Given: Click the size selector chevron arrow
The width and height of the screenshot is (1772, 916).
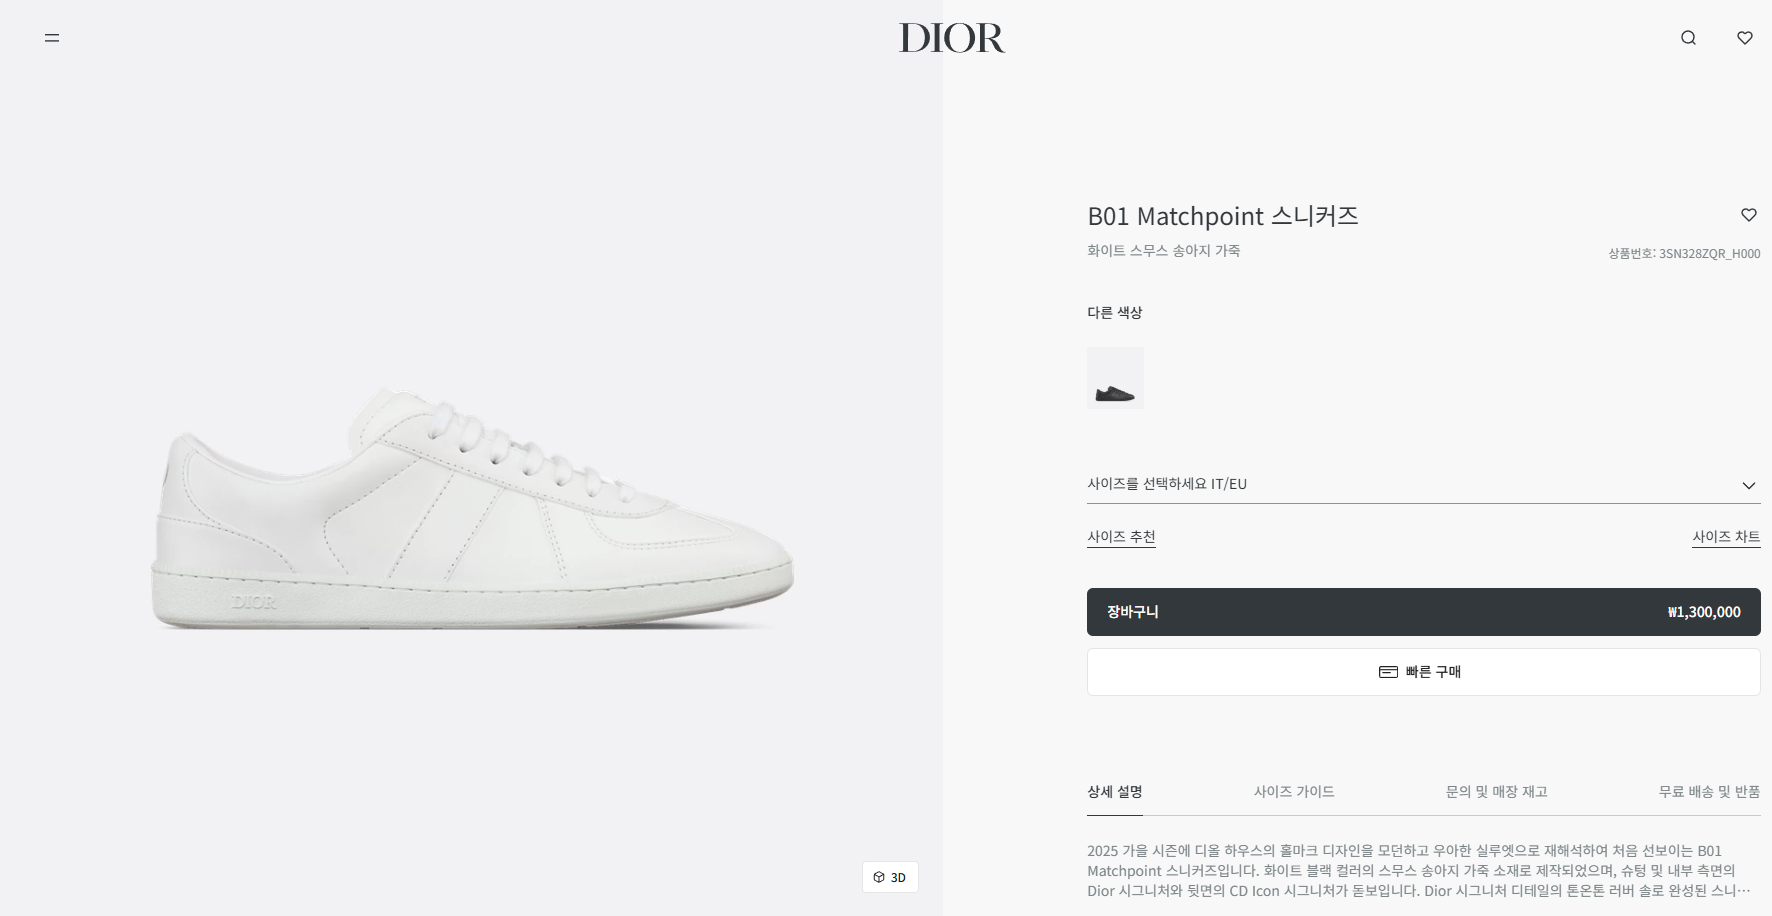Looking at the screenshot, I should pyautogui.click(x=1749, y=485).
